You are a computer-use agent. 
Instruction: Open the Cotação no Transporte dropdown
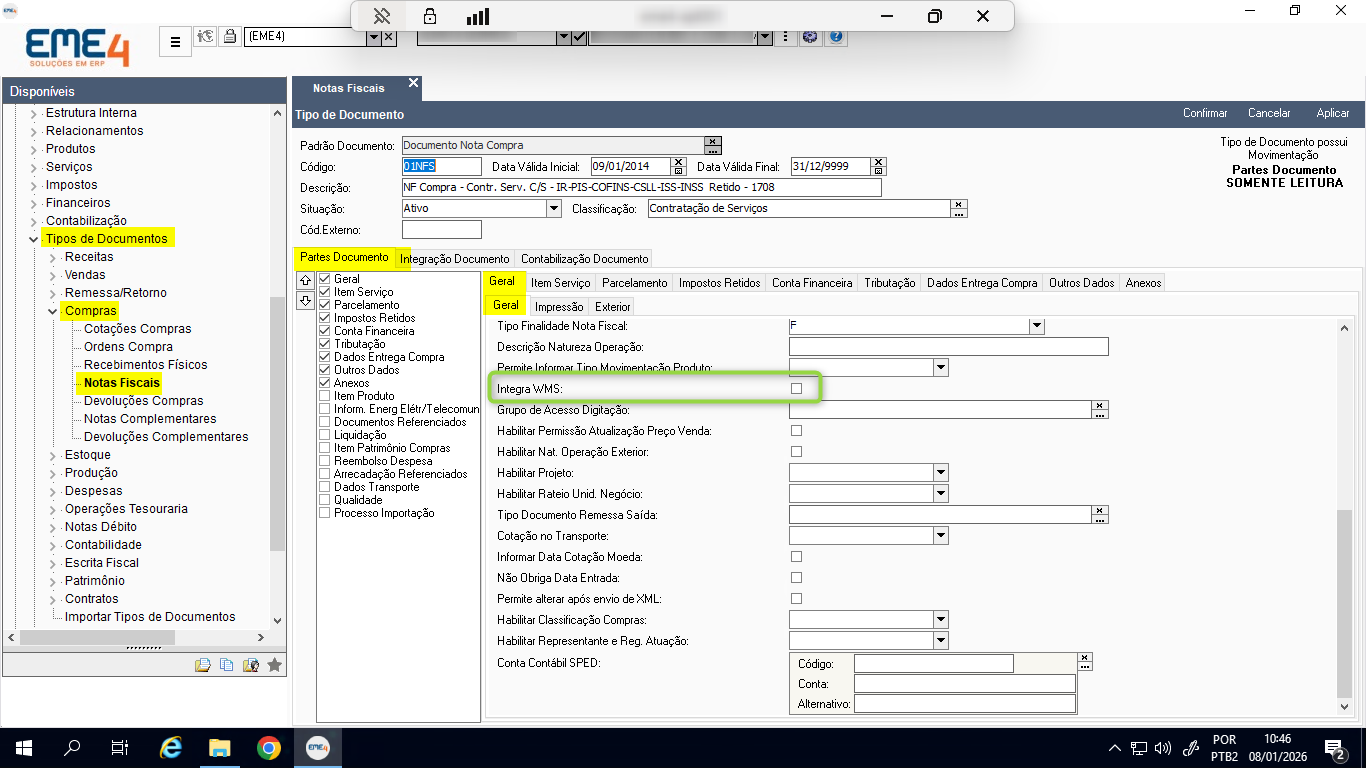point(940,536)
